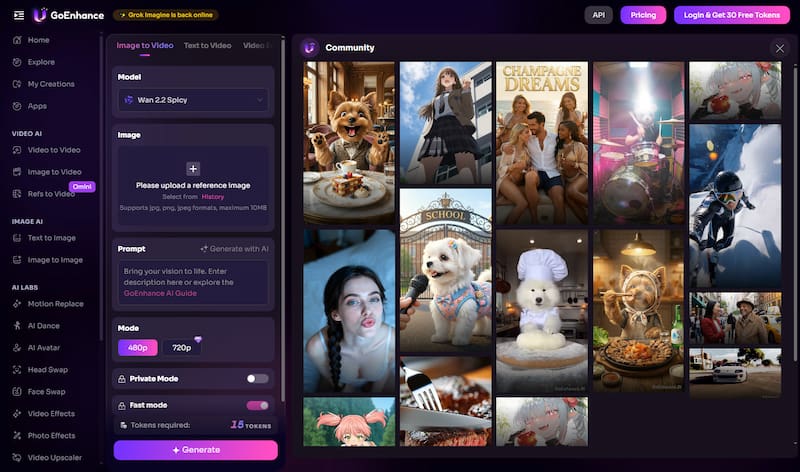800x472 pixels.
Task: Click the Image to Video sidebar icon
Action: click(17, 171)
